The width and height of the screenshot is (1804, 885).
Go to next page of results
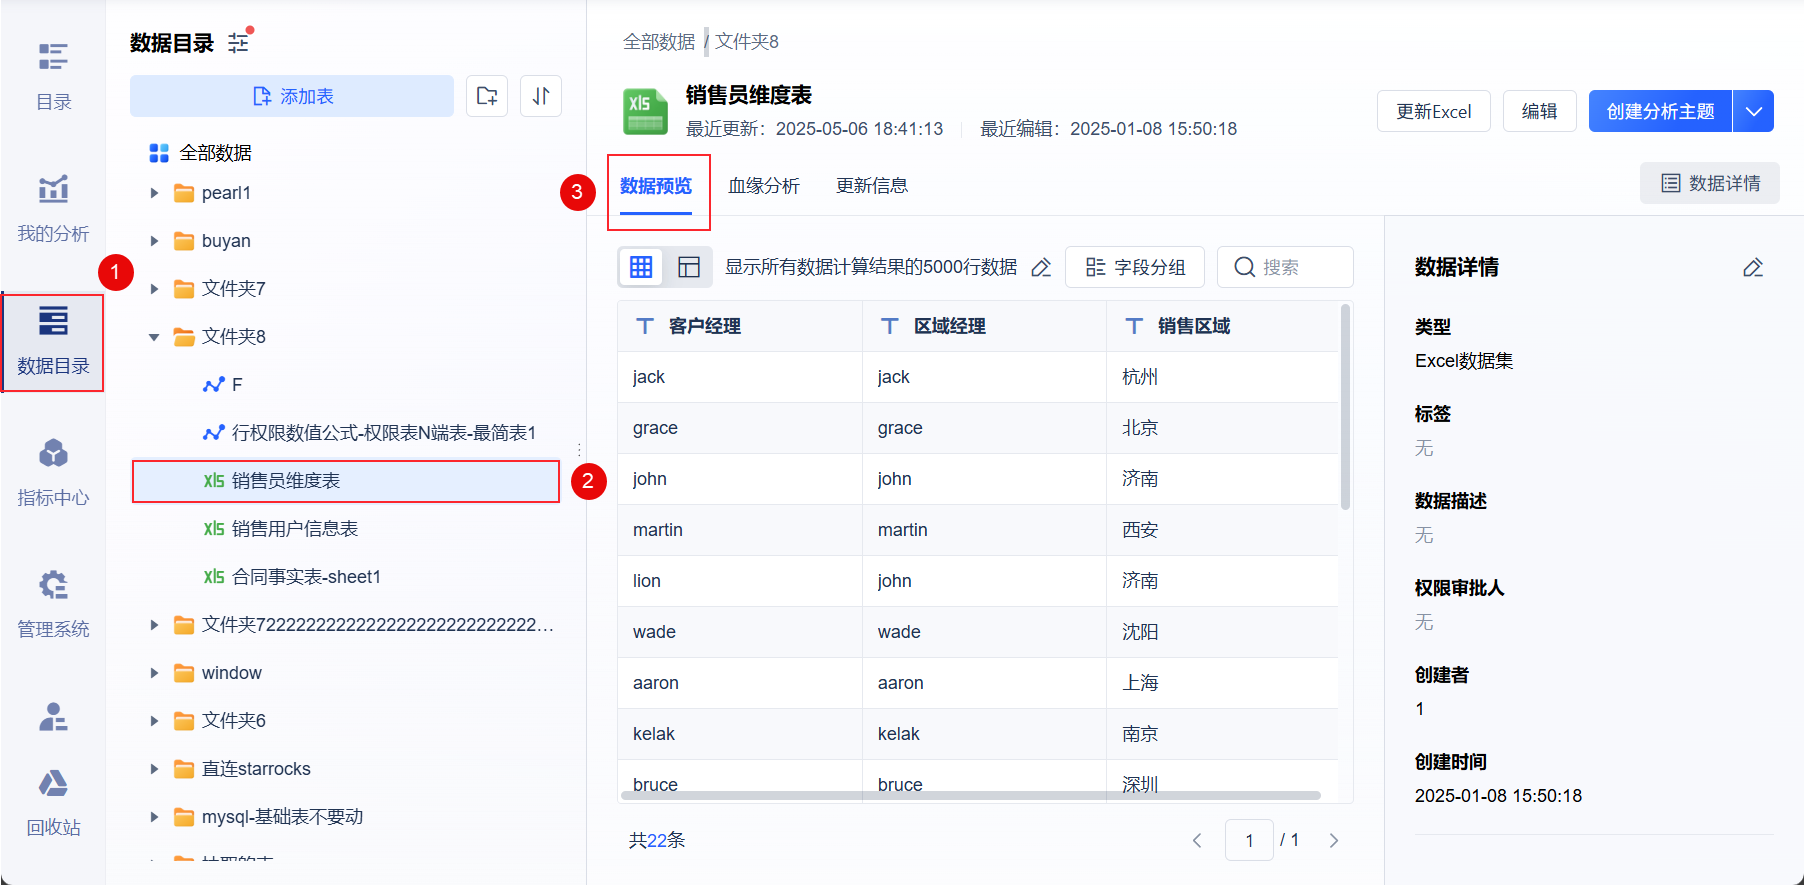coord(1333,840)
